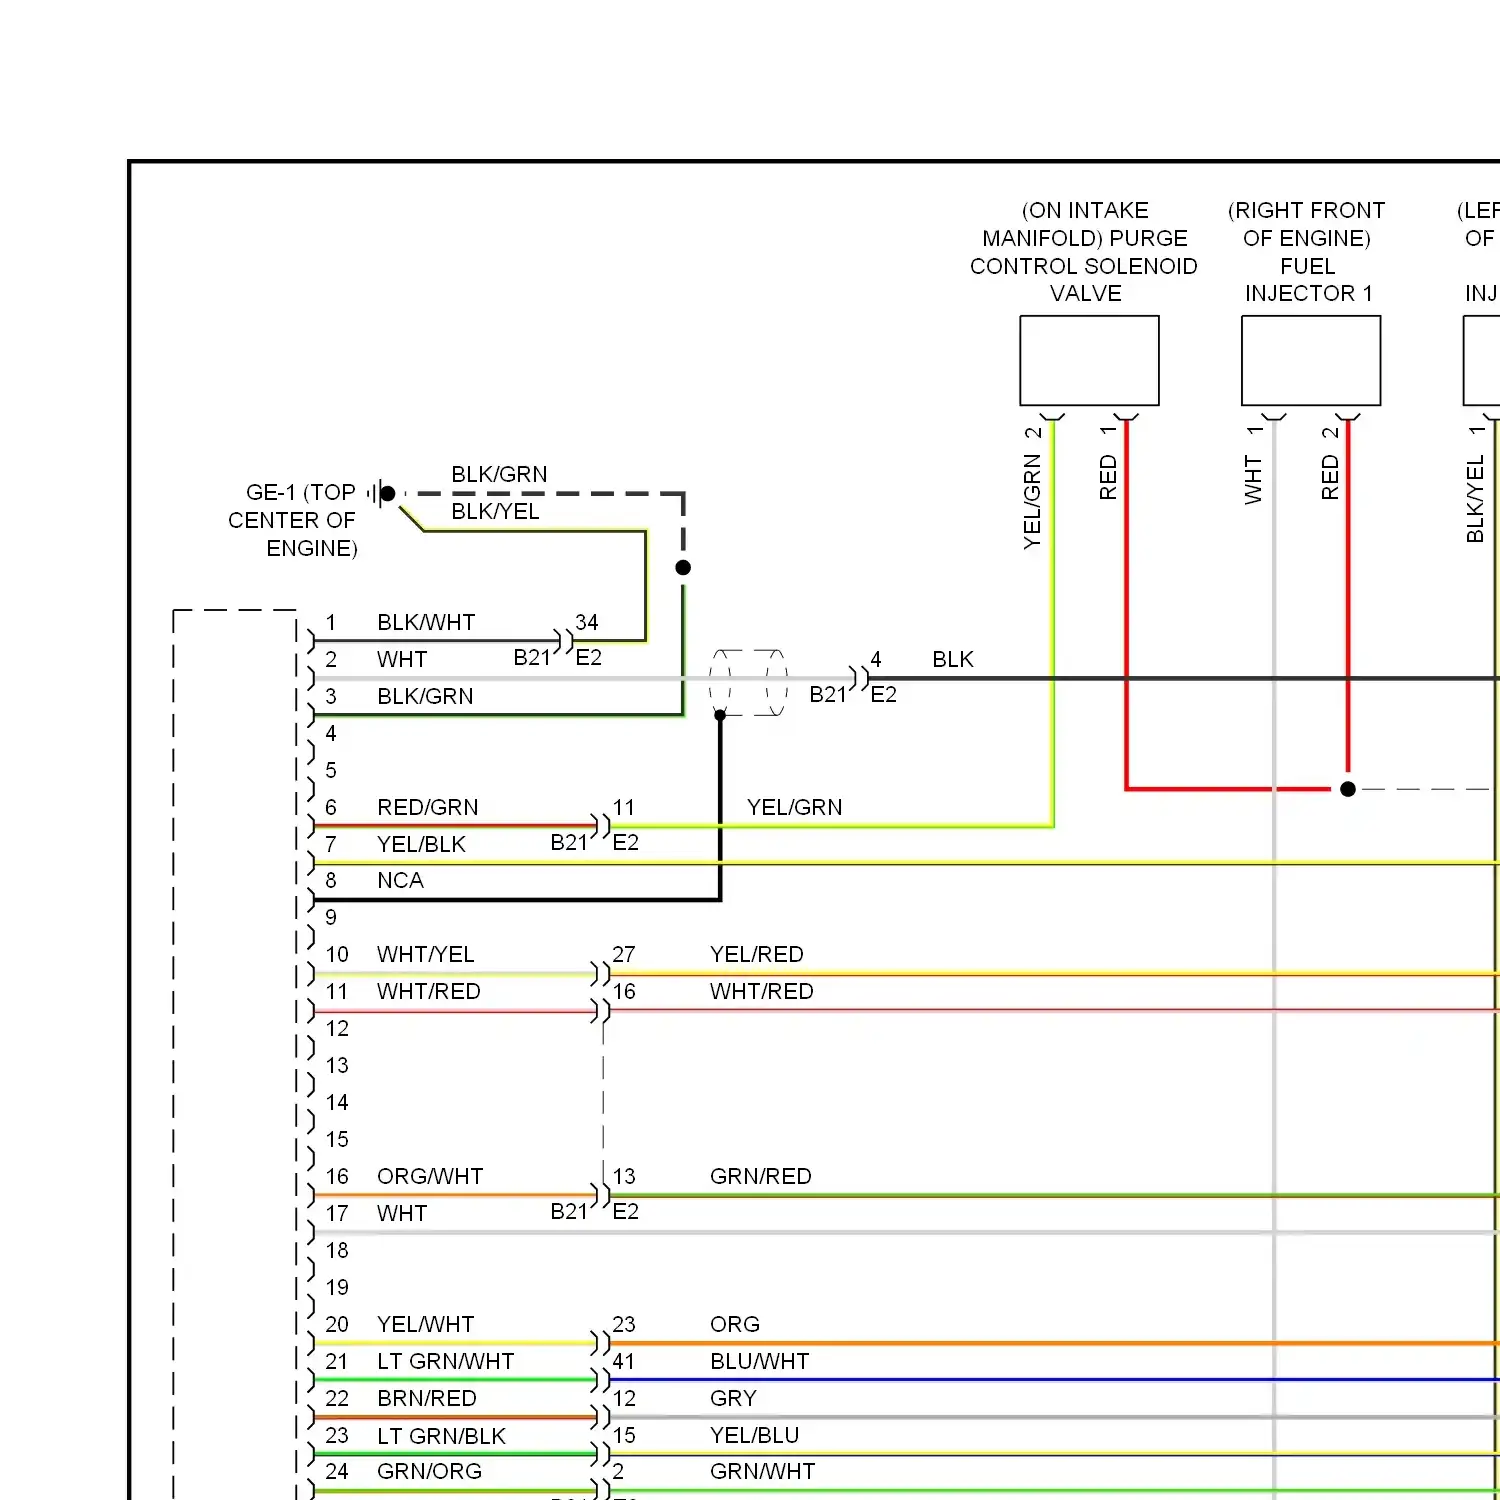Click terminal number 34 at the B21/E2 connector

pos(587,622)
